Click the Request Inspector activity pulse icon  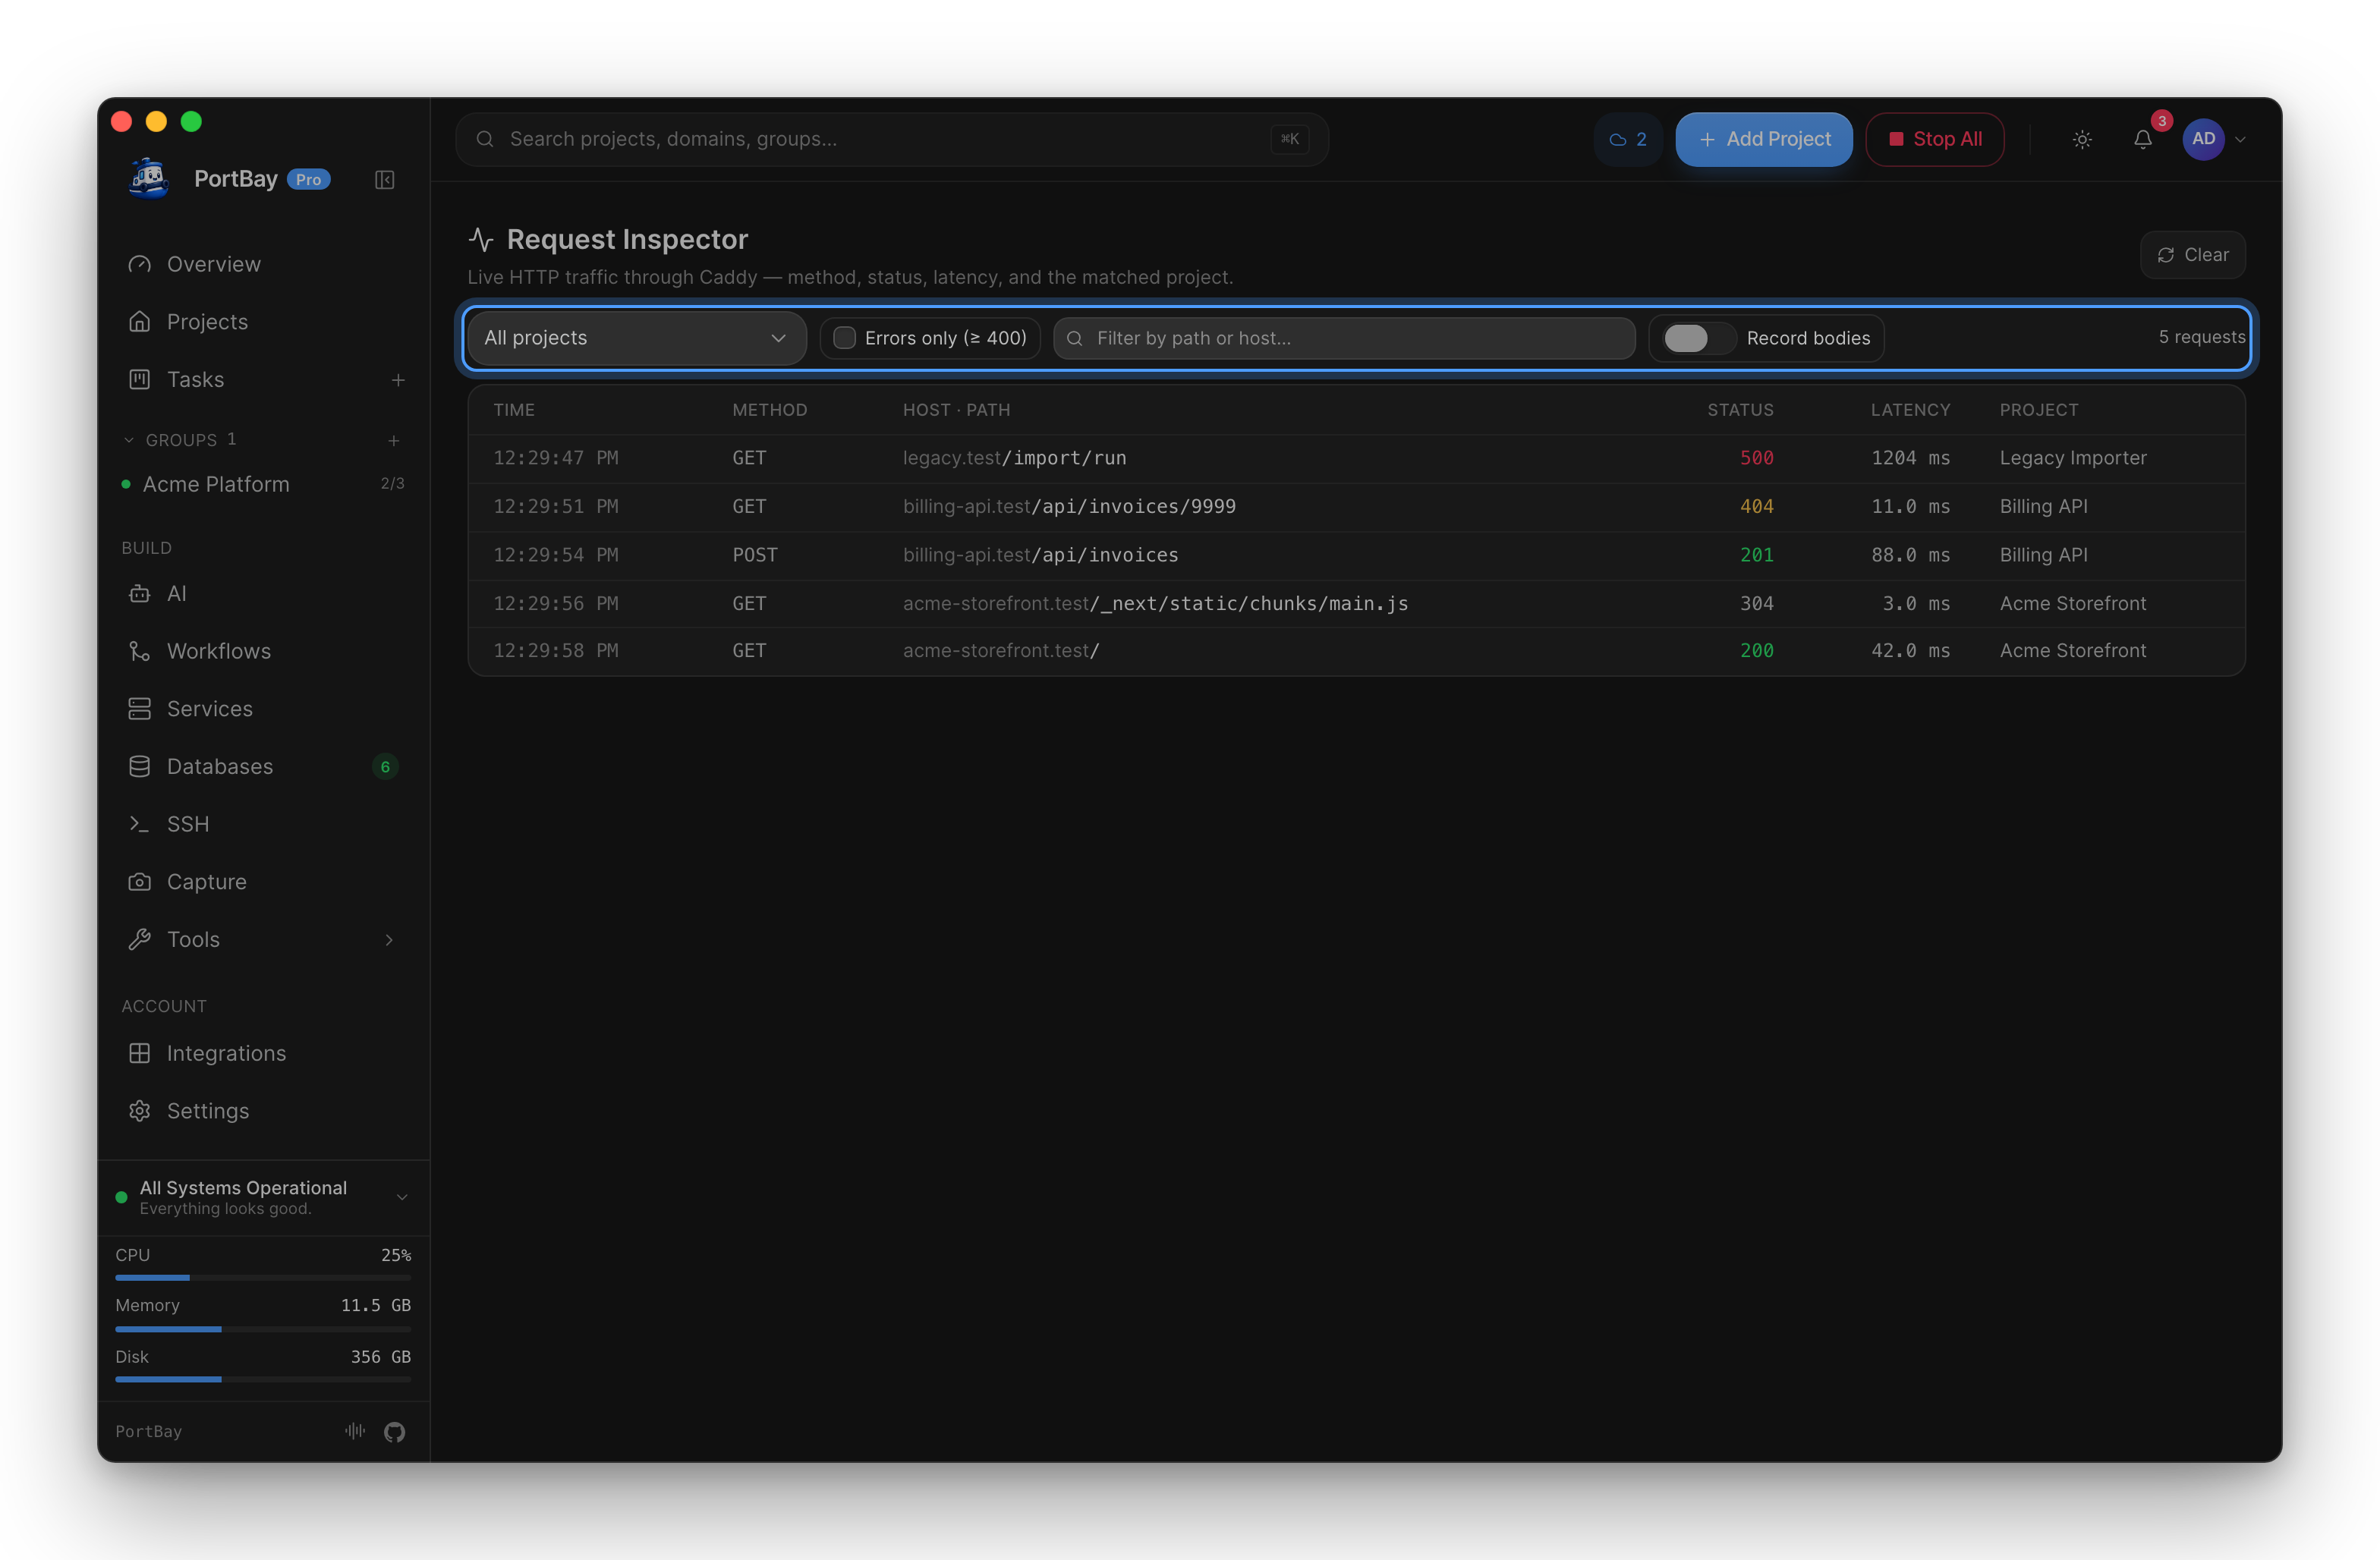481,239
